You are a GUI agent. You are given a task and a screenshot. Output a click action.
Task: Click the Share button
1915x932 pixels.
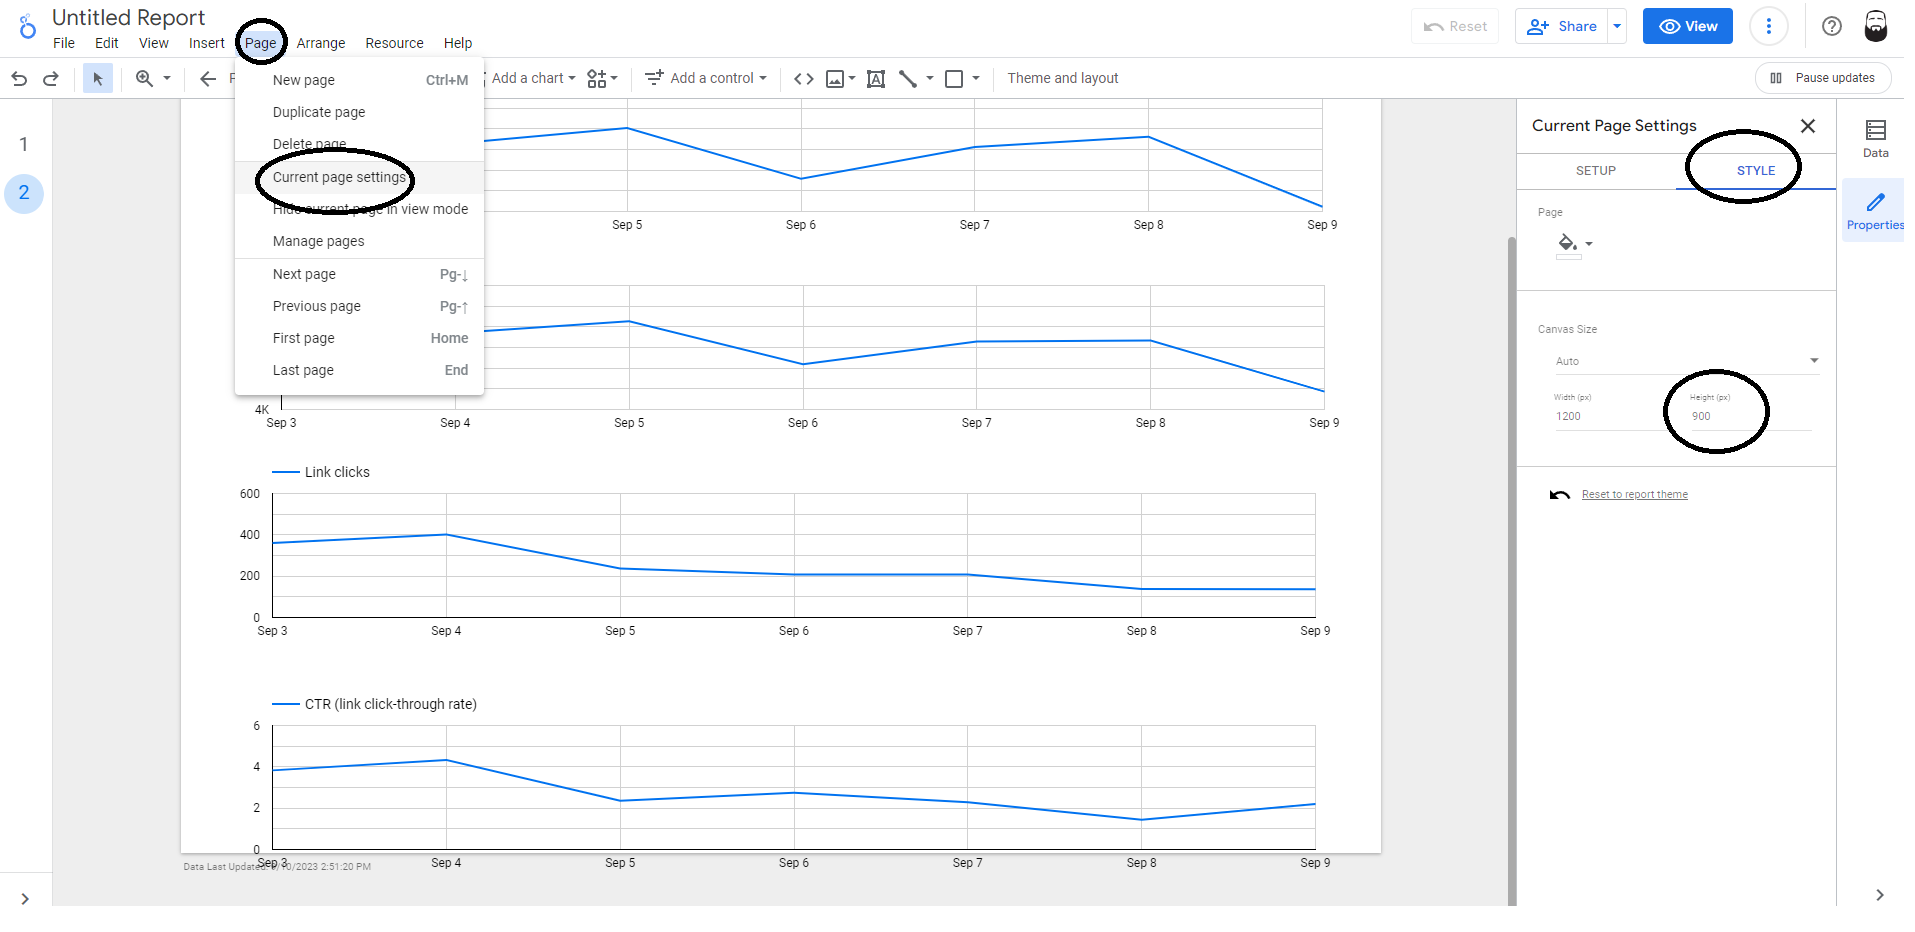(x=1562, y=27)
